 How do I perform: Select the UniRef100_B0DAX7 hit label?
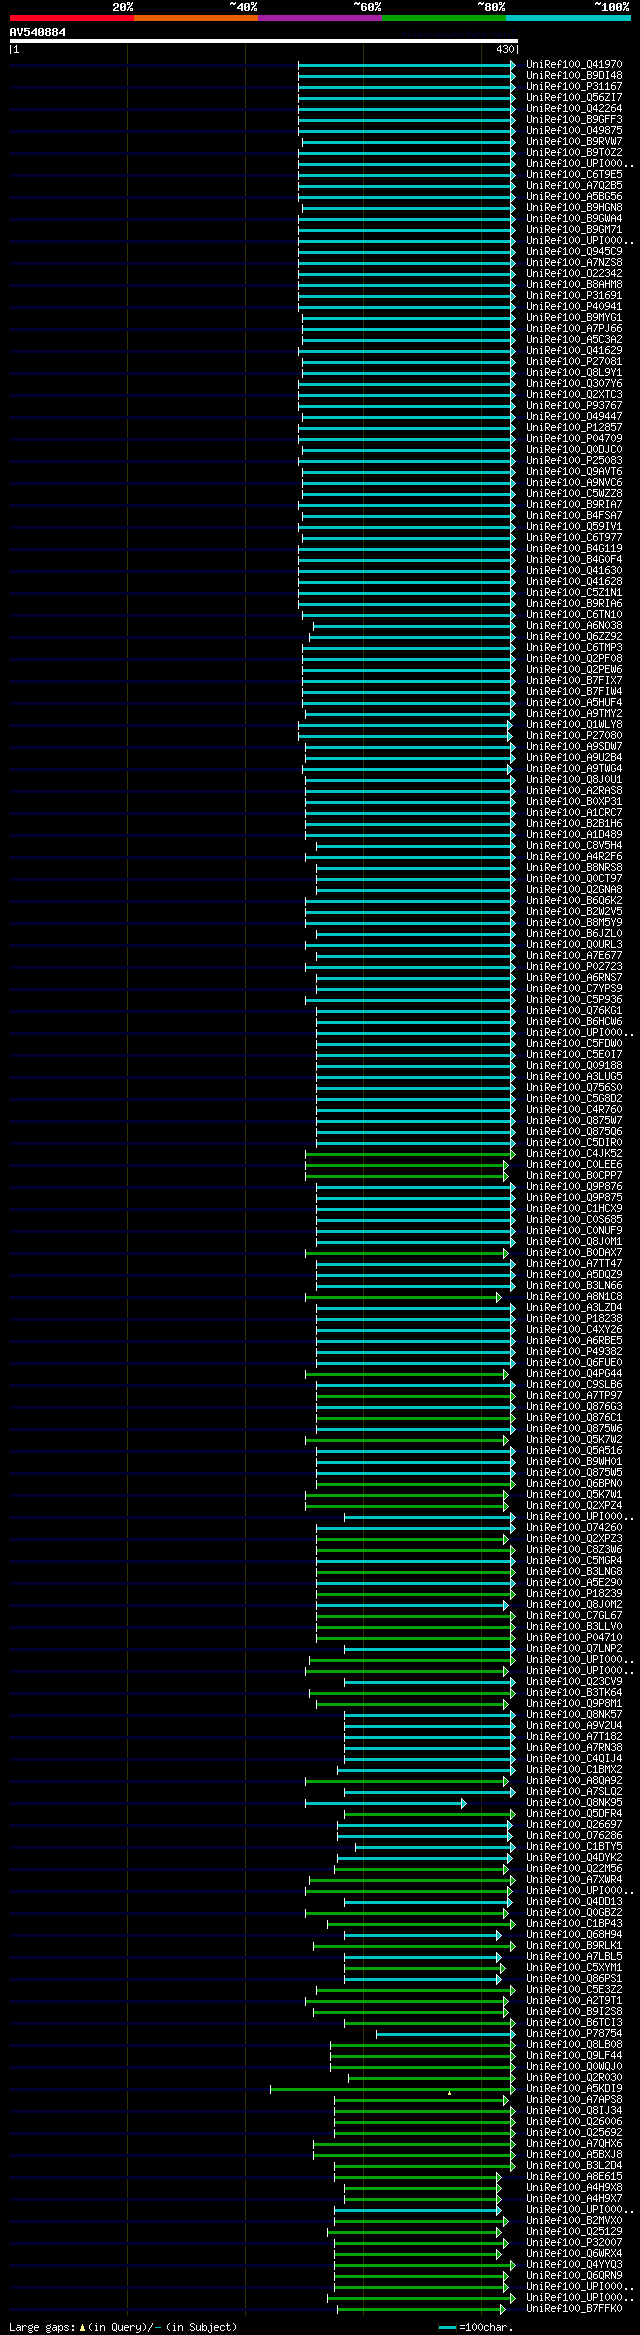pyautogui.click(x=574, y=1253)
